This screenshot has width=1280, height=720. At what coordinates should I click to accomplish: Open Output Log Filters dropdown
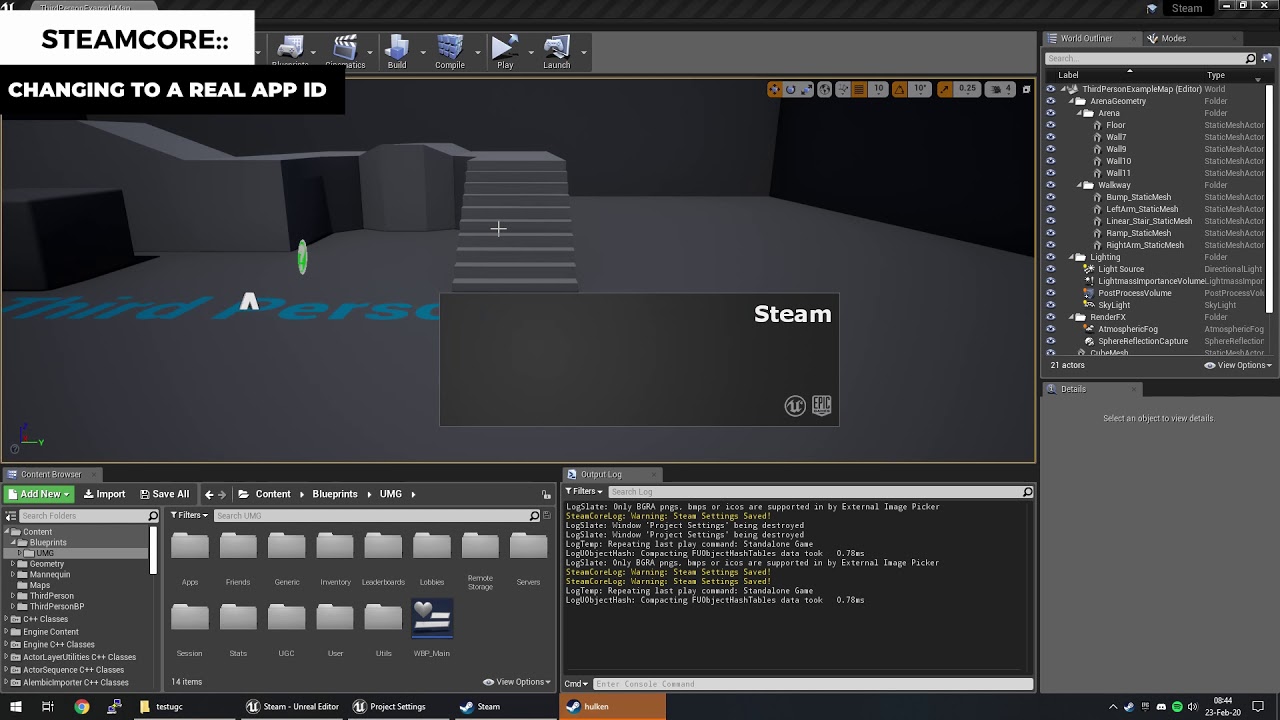point(584,492)
